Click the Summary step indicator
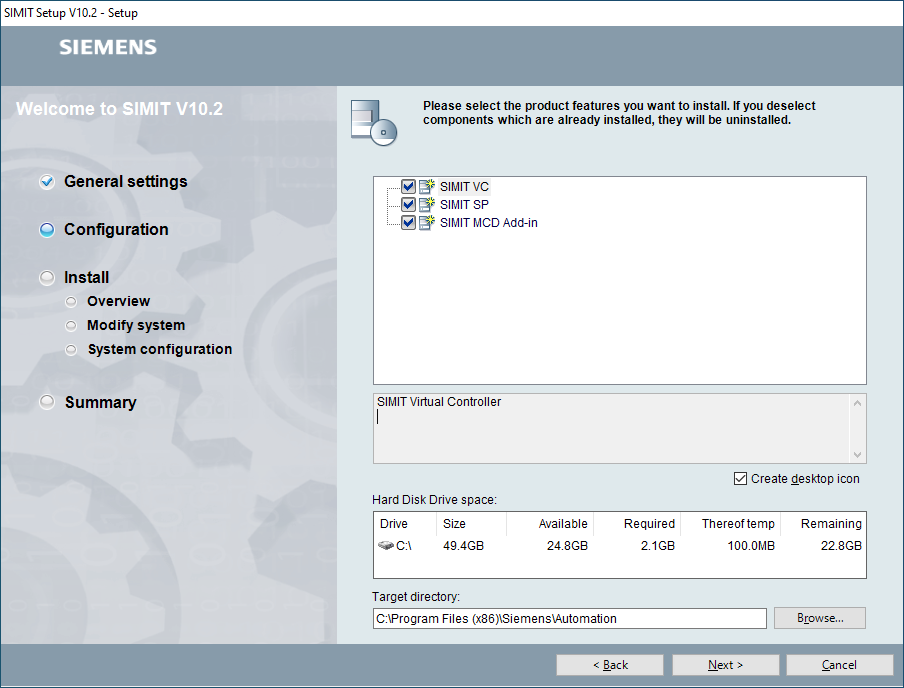 (x=47, y=401)
